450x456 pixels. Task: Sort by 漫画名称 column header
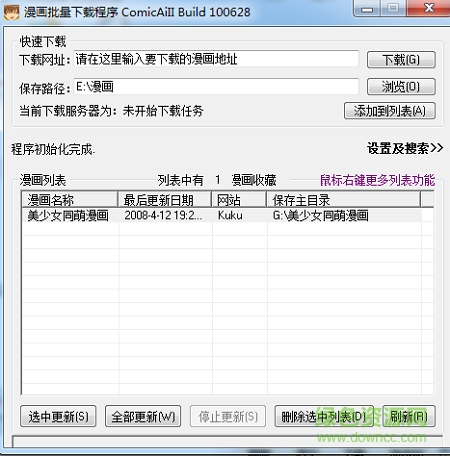[70, 200]
